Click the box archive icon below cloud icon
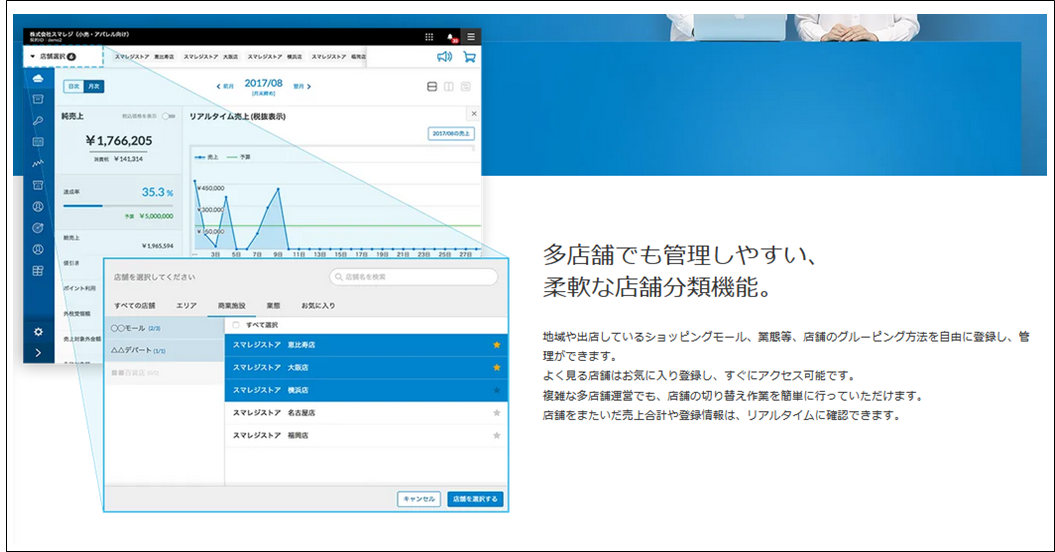1055x552 pixels. coord(38,100)
